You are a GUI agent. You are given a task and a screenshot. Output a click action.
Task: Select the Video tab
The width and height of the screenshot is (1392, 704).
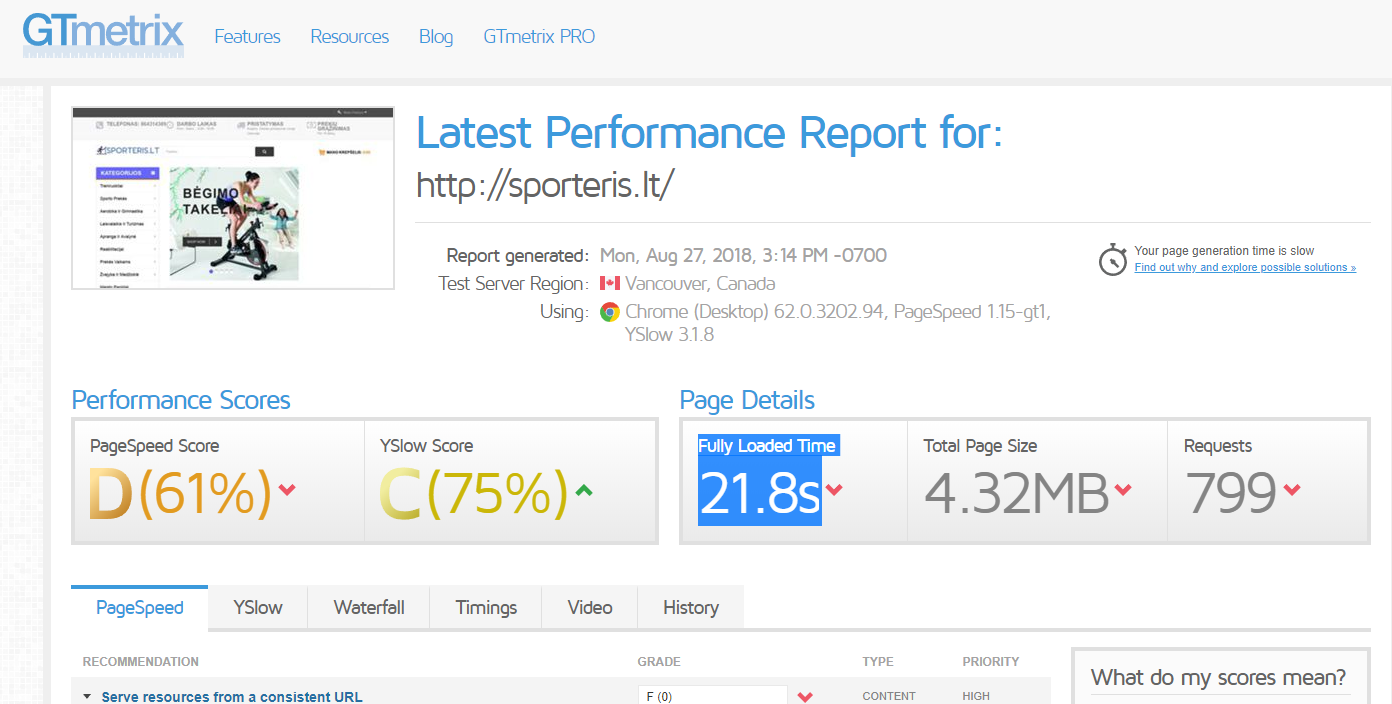click(590, 607)
